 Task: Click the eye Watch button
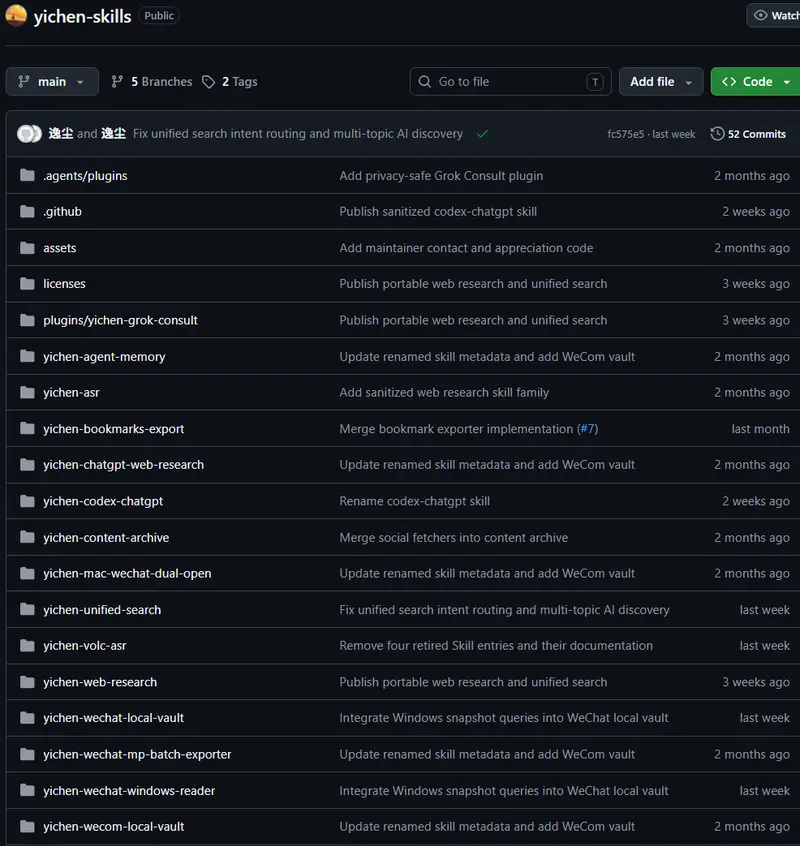(774, 16)
